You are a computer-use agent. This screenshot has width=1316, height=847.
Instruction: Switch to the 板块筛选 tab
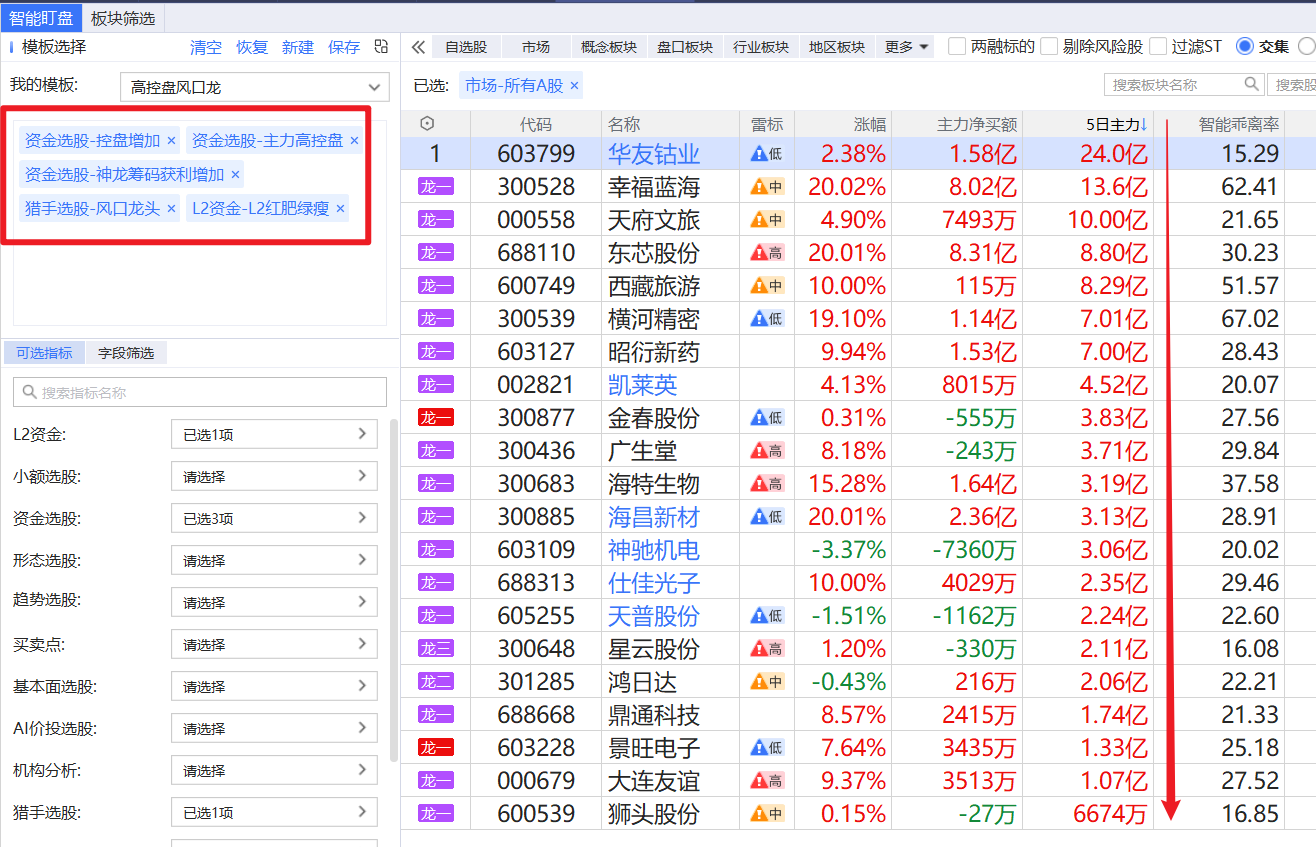[x=122, y=18]
